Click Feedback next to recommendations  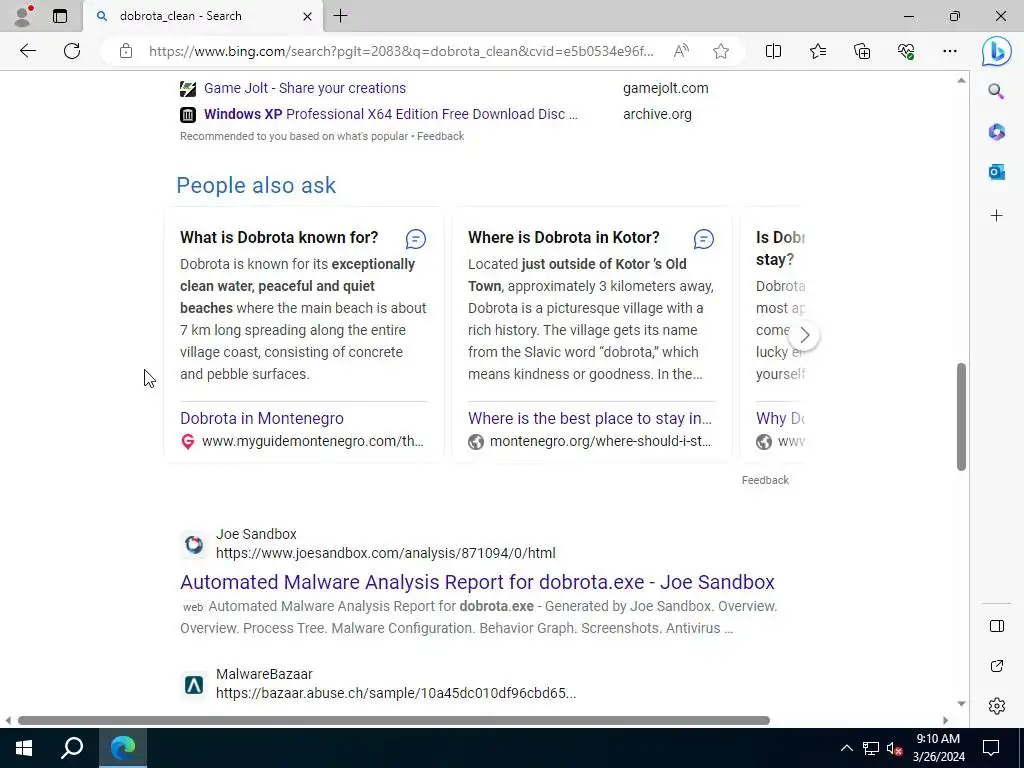click(440, 136)
